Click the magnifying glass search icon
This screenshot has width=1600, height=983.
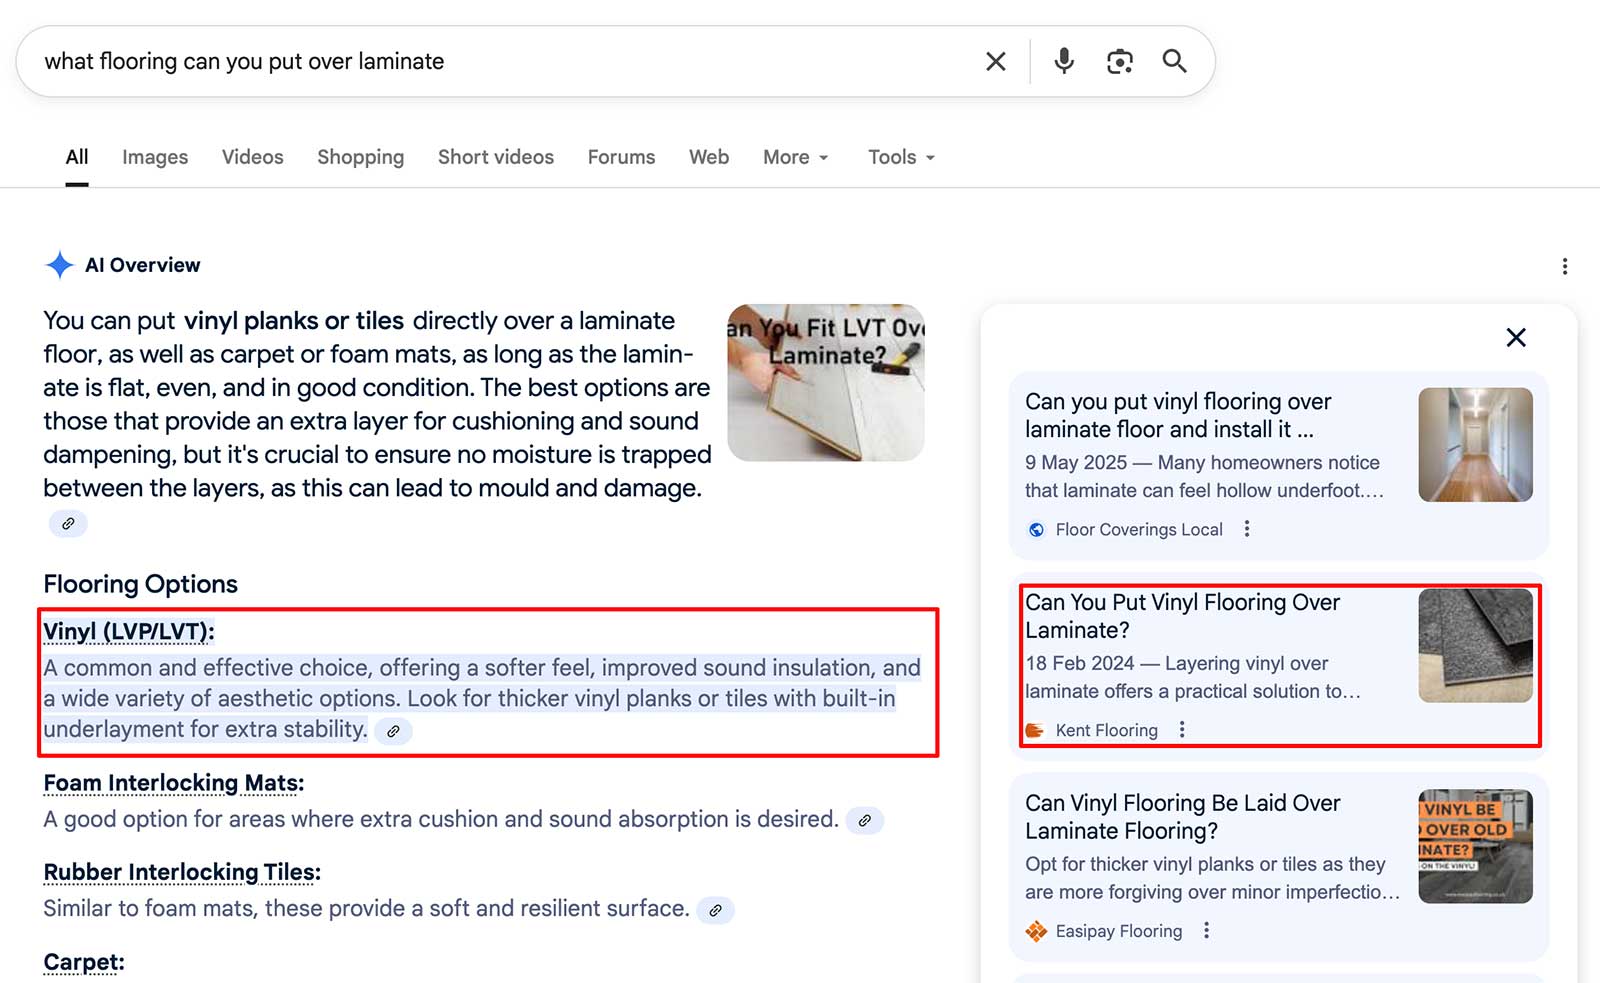coord(1174,62)
